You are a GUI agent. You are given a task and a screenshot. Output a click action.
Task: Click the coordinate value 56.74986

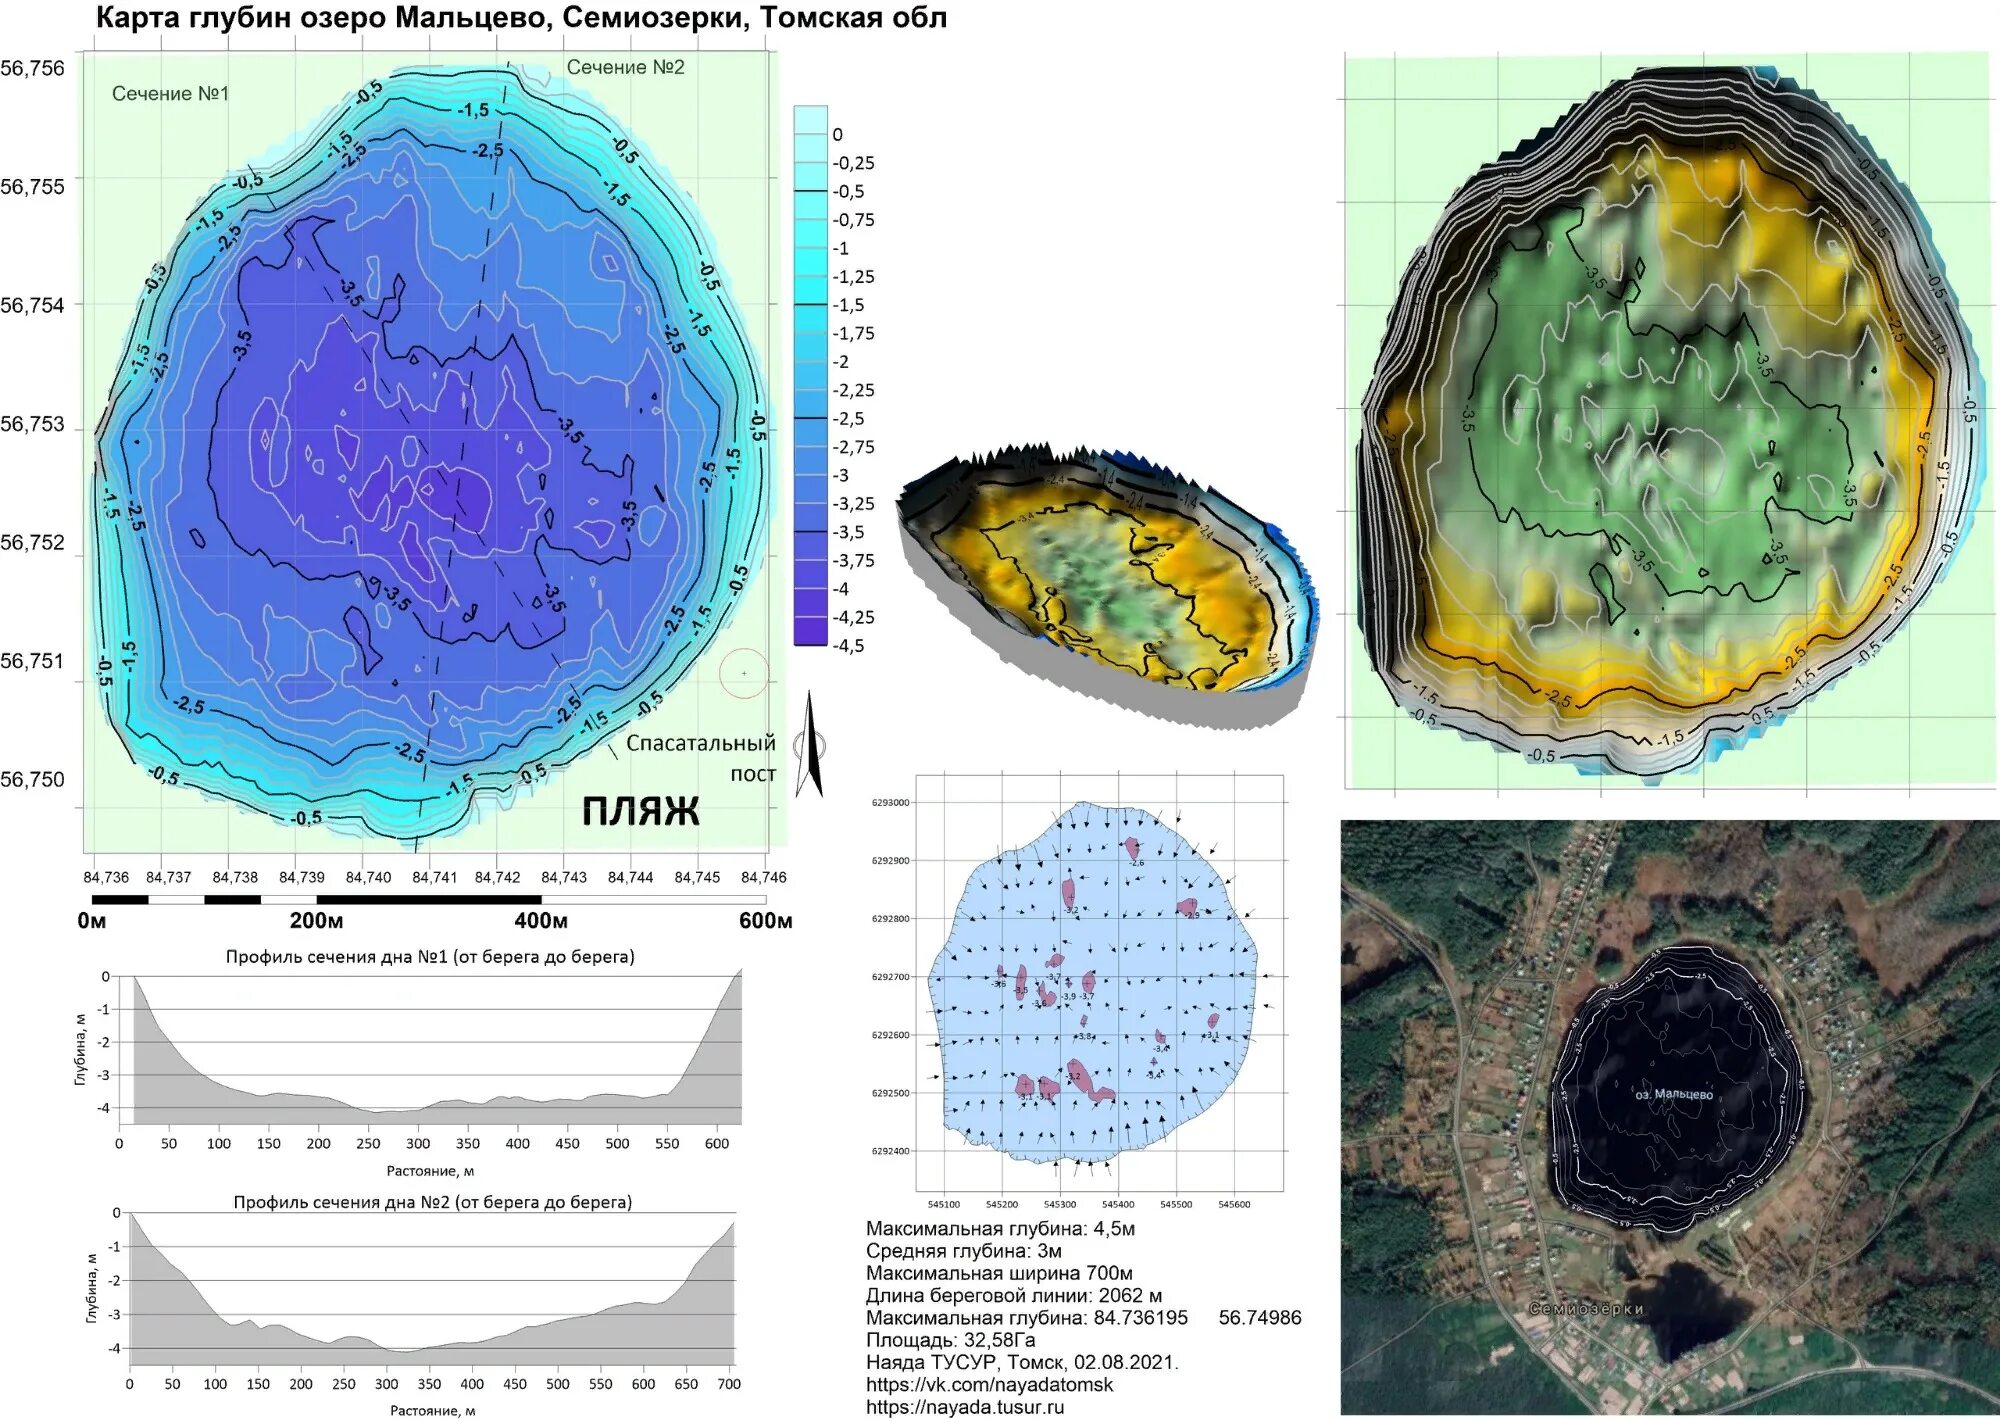click(1260, 1318)
